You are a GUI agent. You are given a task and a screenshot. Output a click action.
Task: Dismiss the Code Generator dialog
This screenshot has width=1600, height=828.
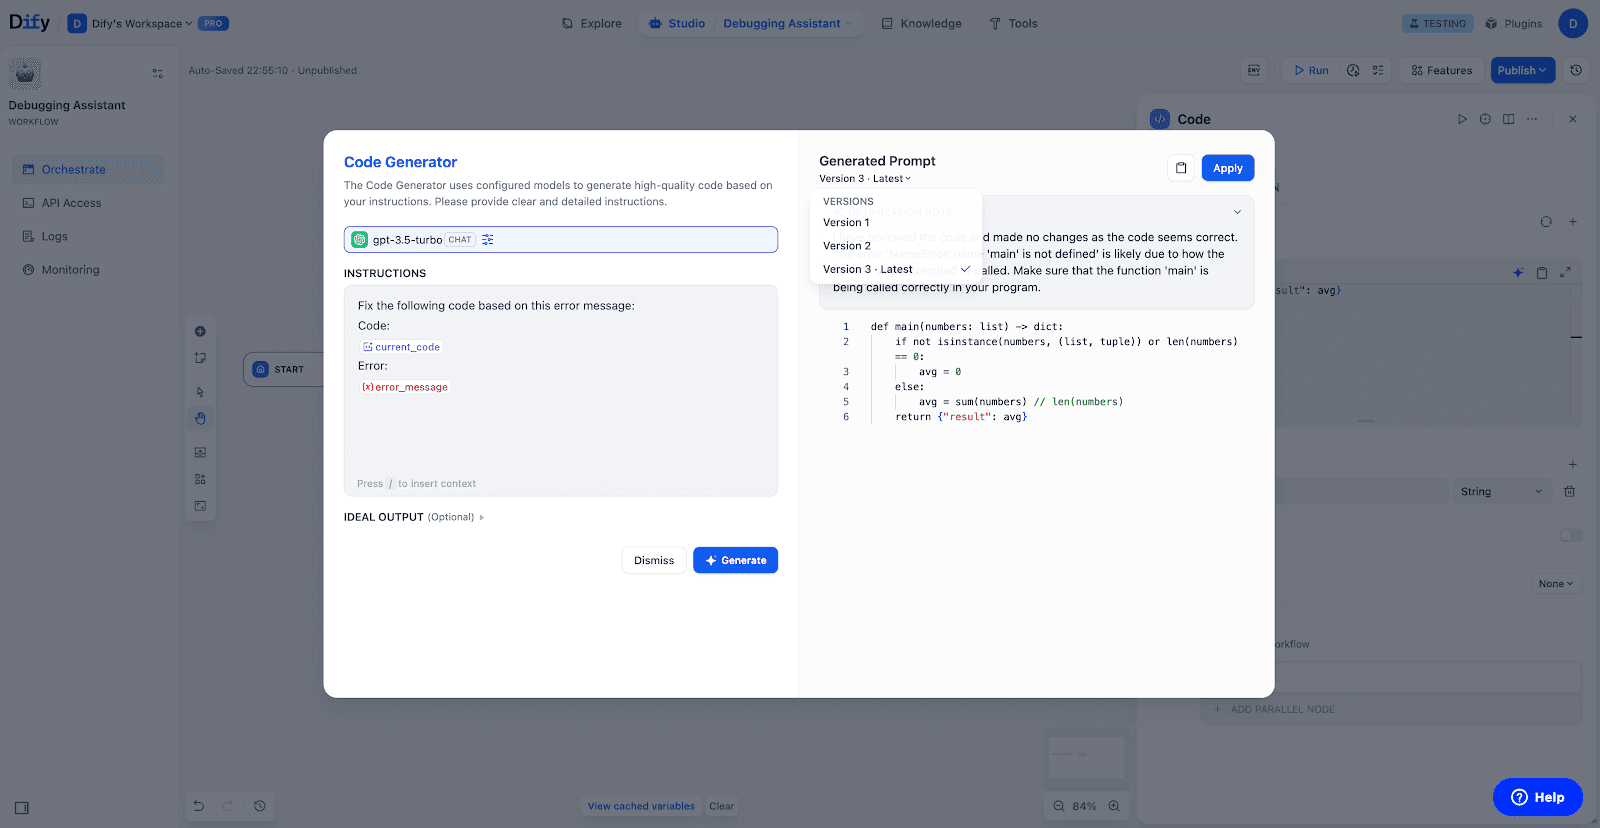(x=654, y=561)
